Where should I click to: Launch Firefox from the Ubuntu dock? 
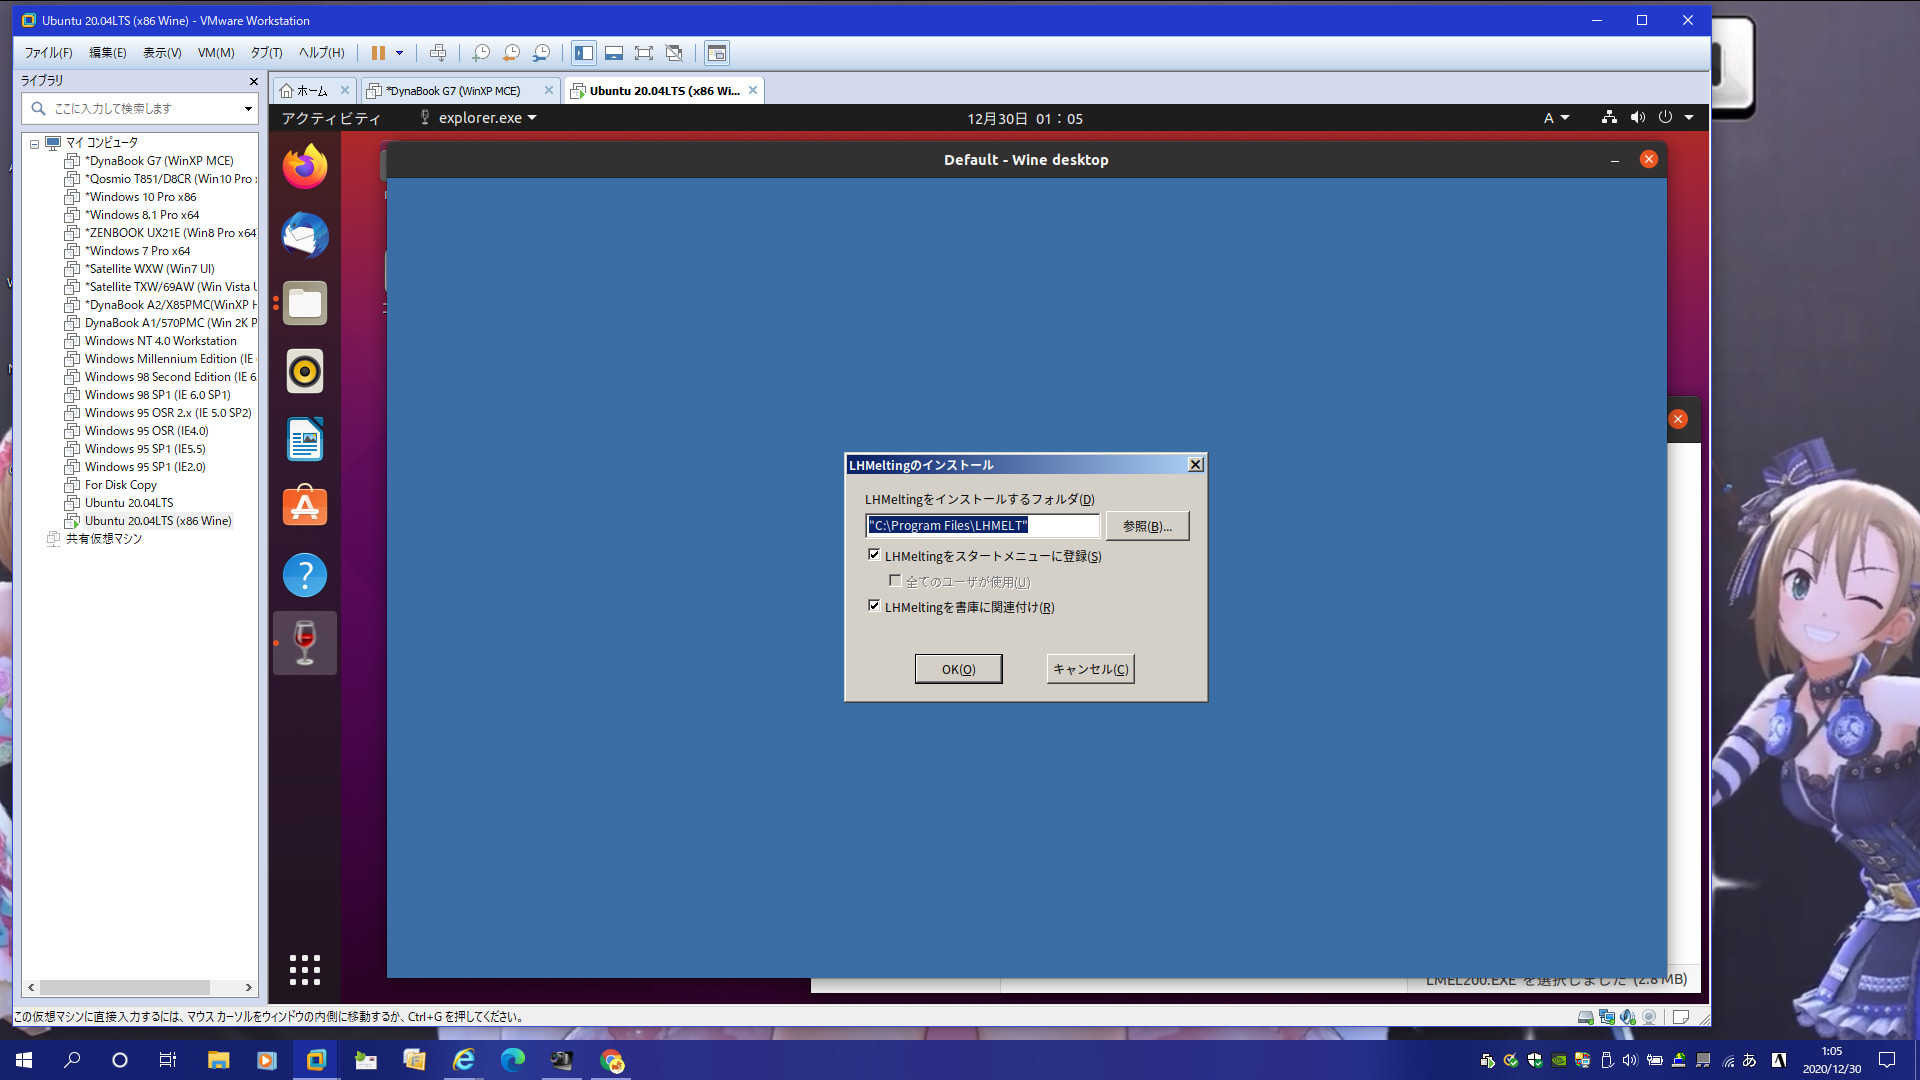coord(305,167)
